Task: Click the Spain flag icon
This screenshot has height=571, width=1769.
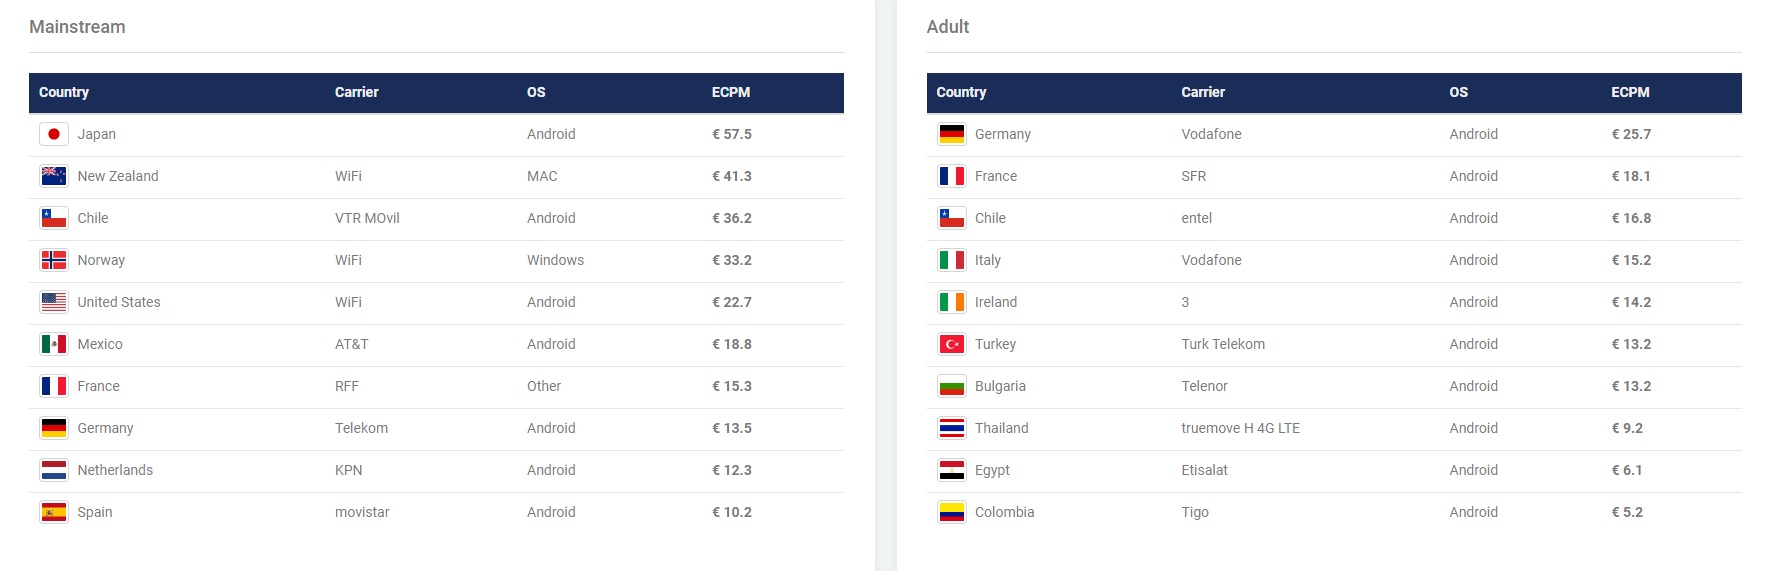Action: pos(54,512)
